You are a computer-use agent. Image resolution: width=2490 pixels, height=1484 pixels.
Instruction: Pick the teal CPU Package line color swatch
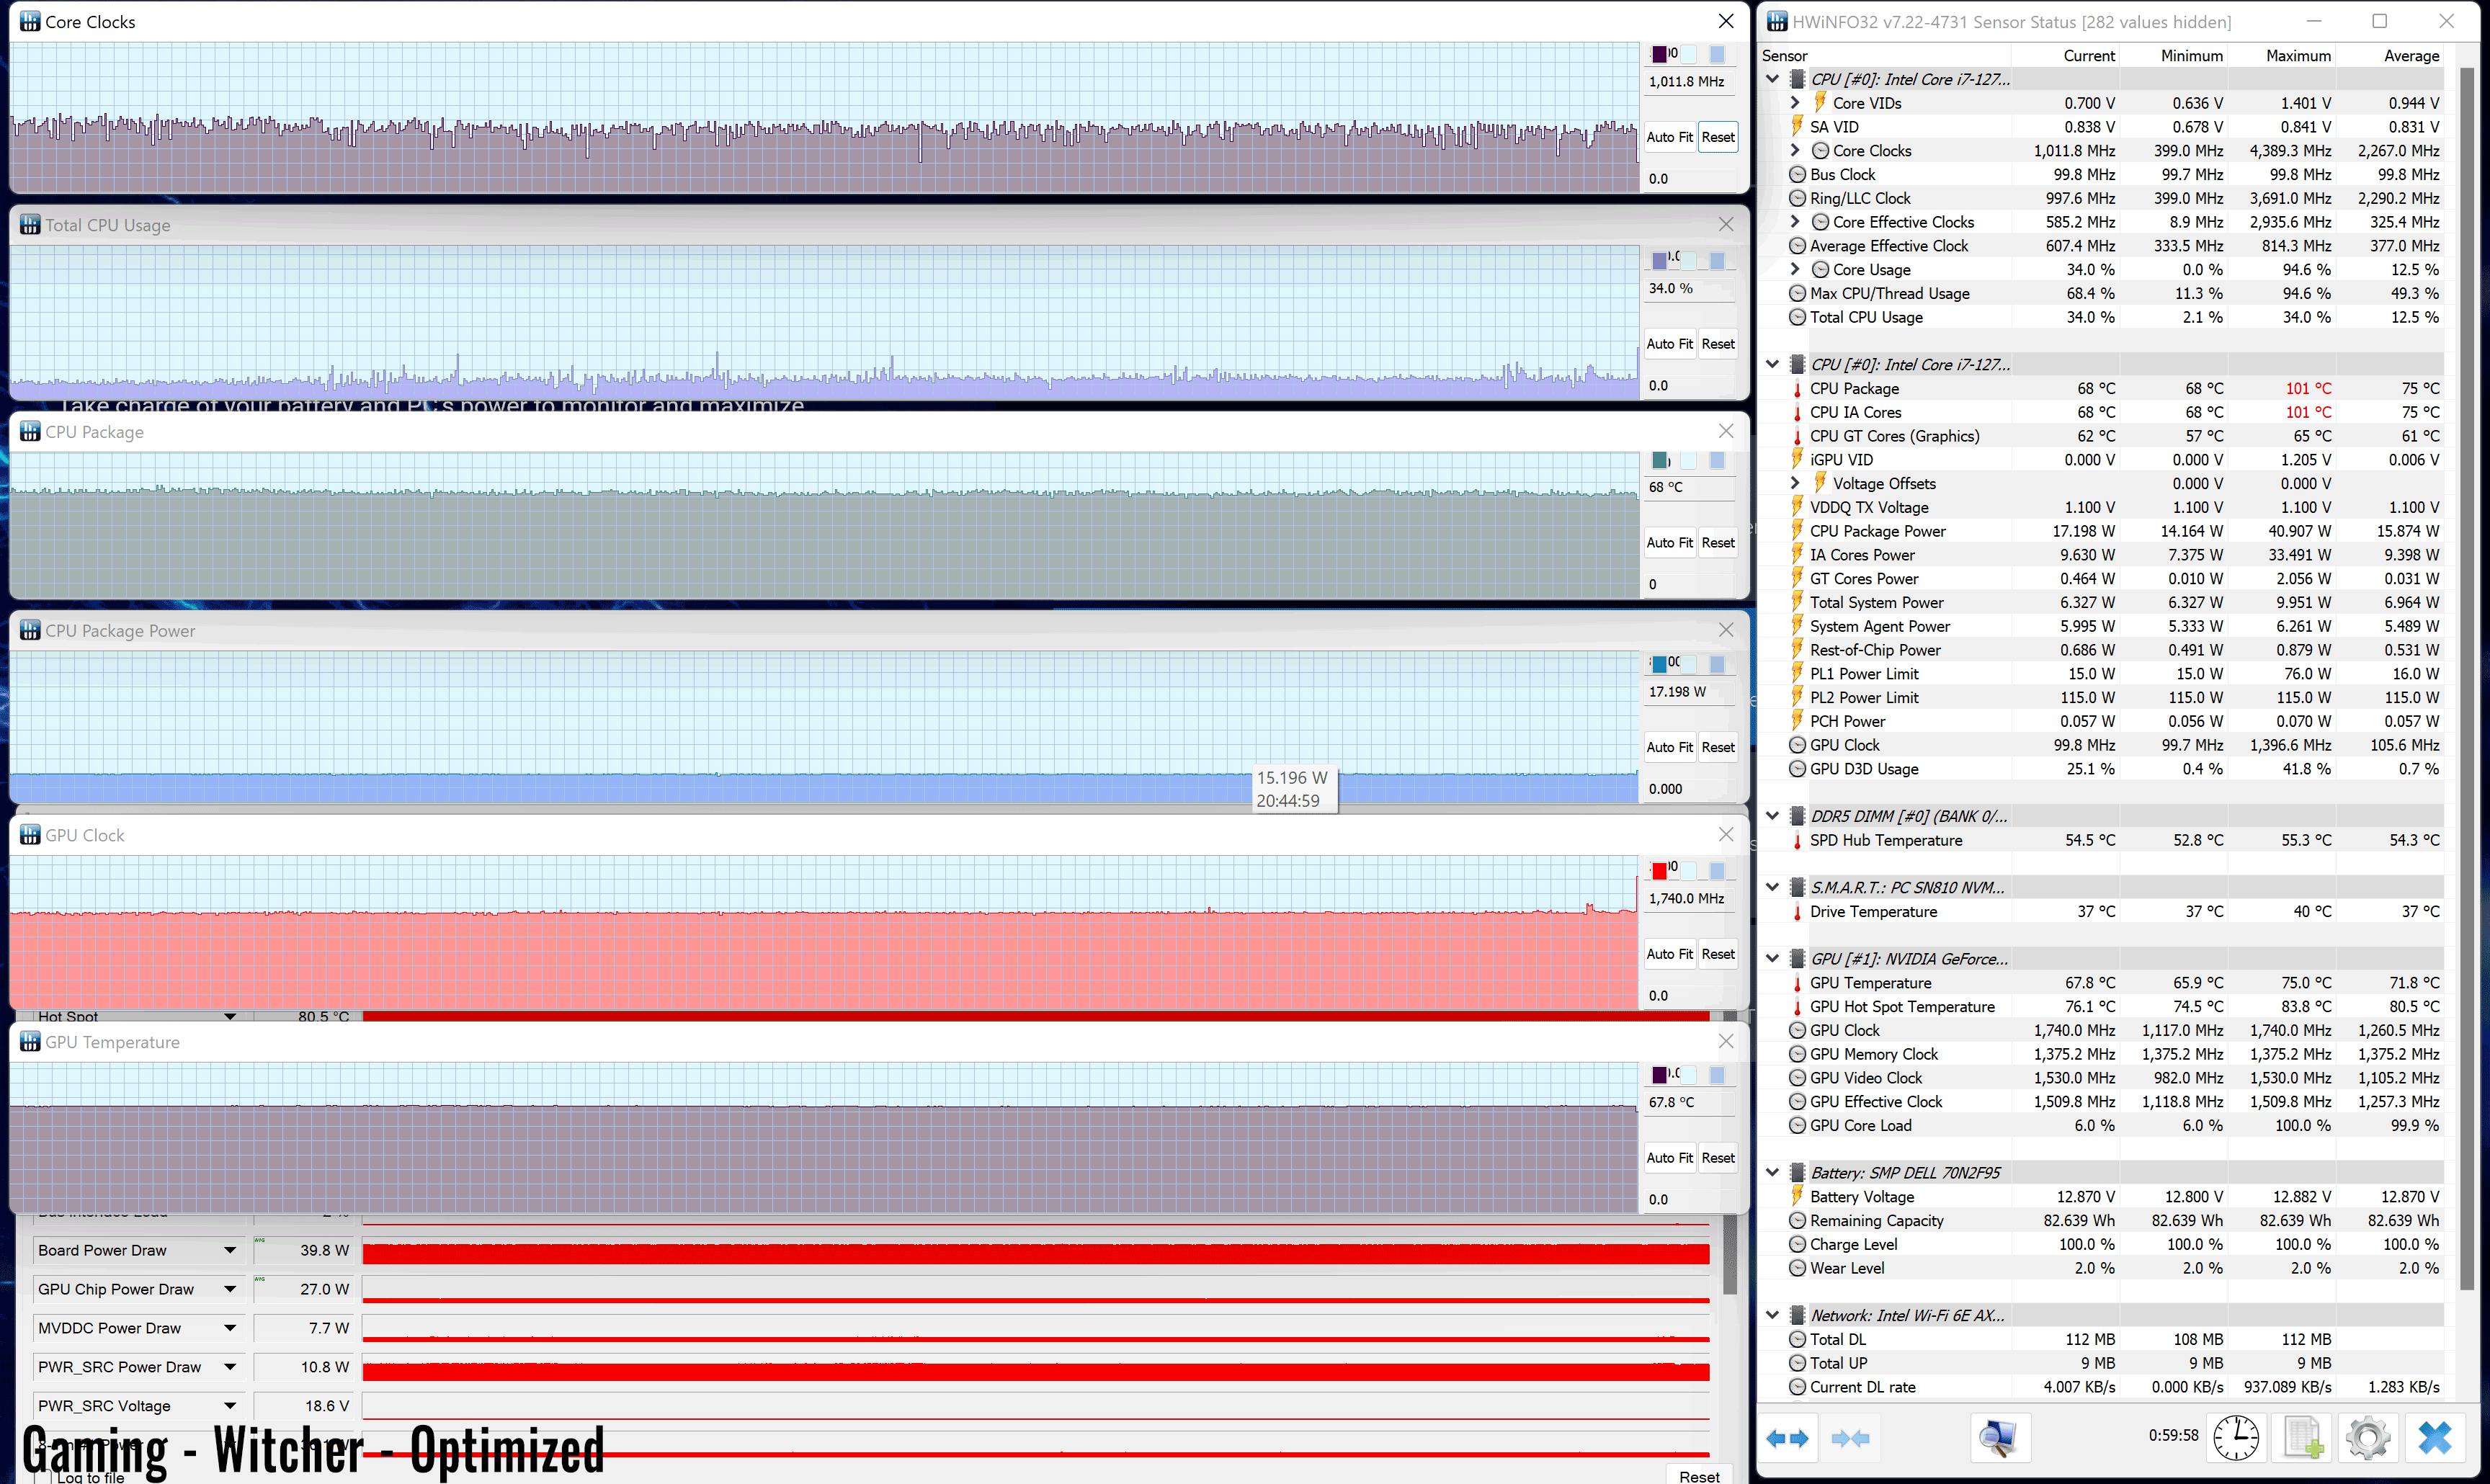[x=1659, y=460]
